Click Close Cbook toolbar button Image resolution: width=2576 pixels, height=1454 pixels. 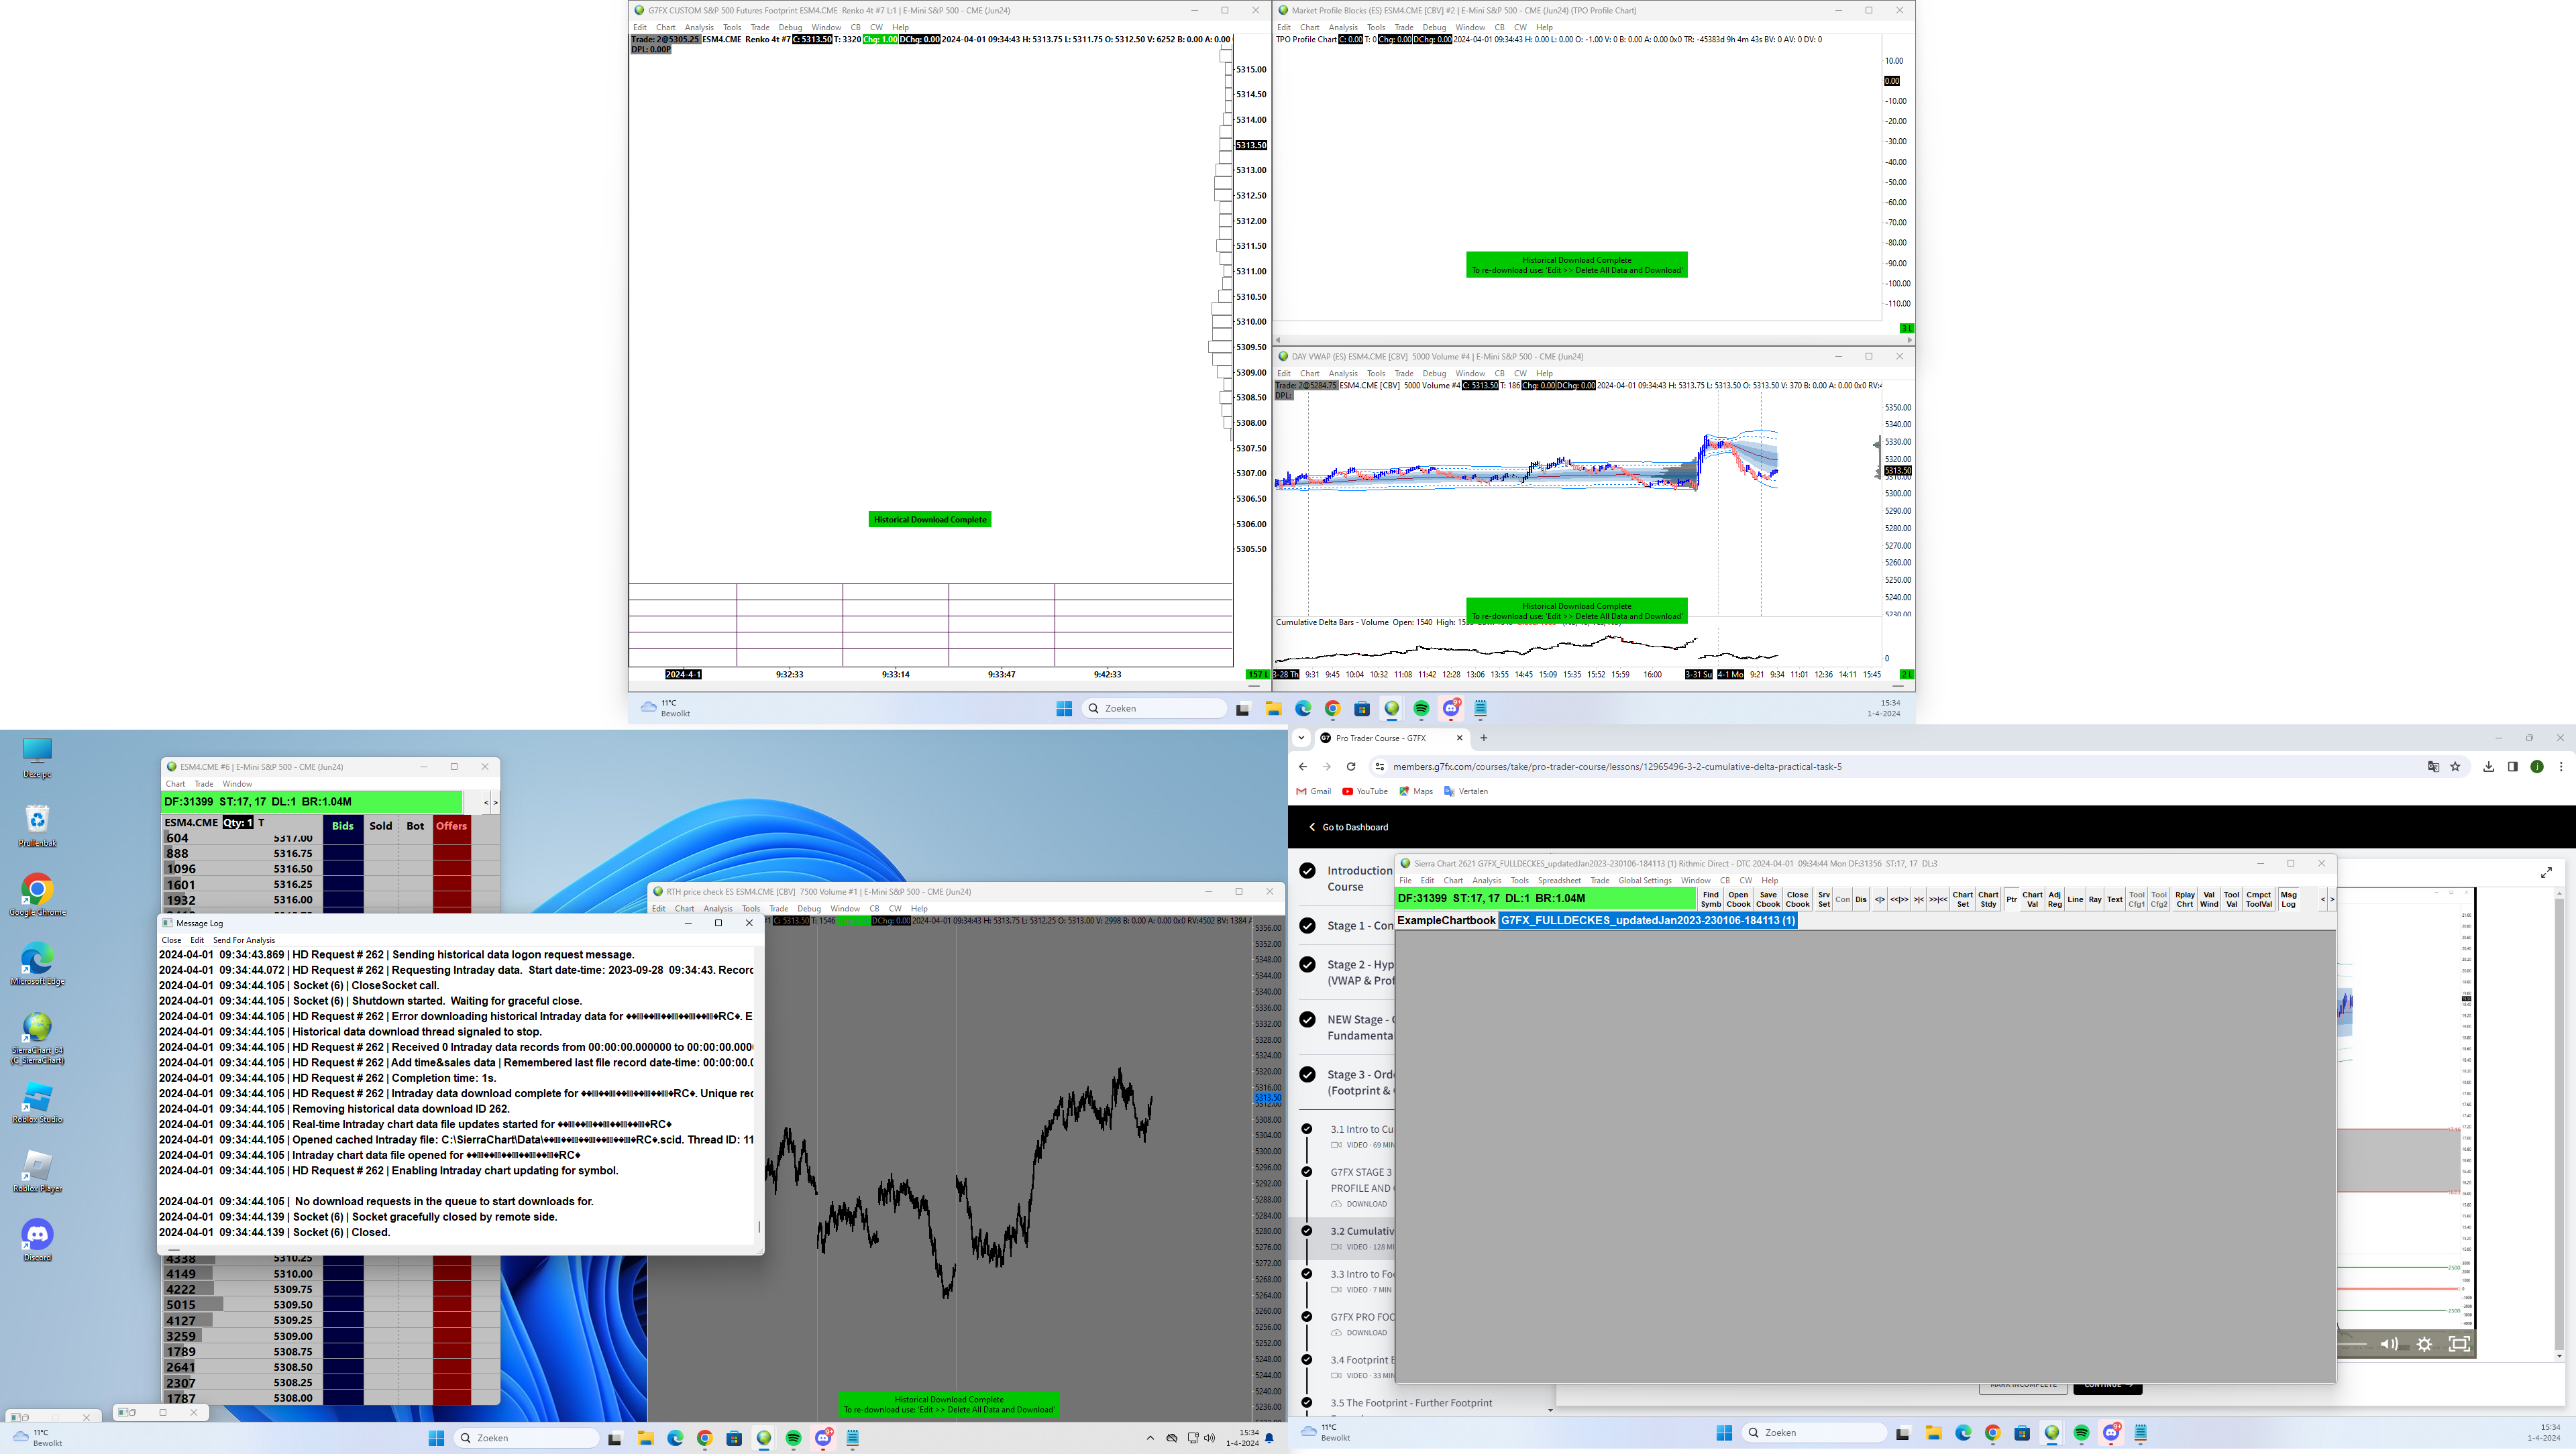pos(1797,899)
